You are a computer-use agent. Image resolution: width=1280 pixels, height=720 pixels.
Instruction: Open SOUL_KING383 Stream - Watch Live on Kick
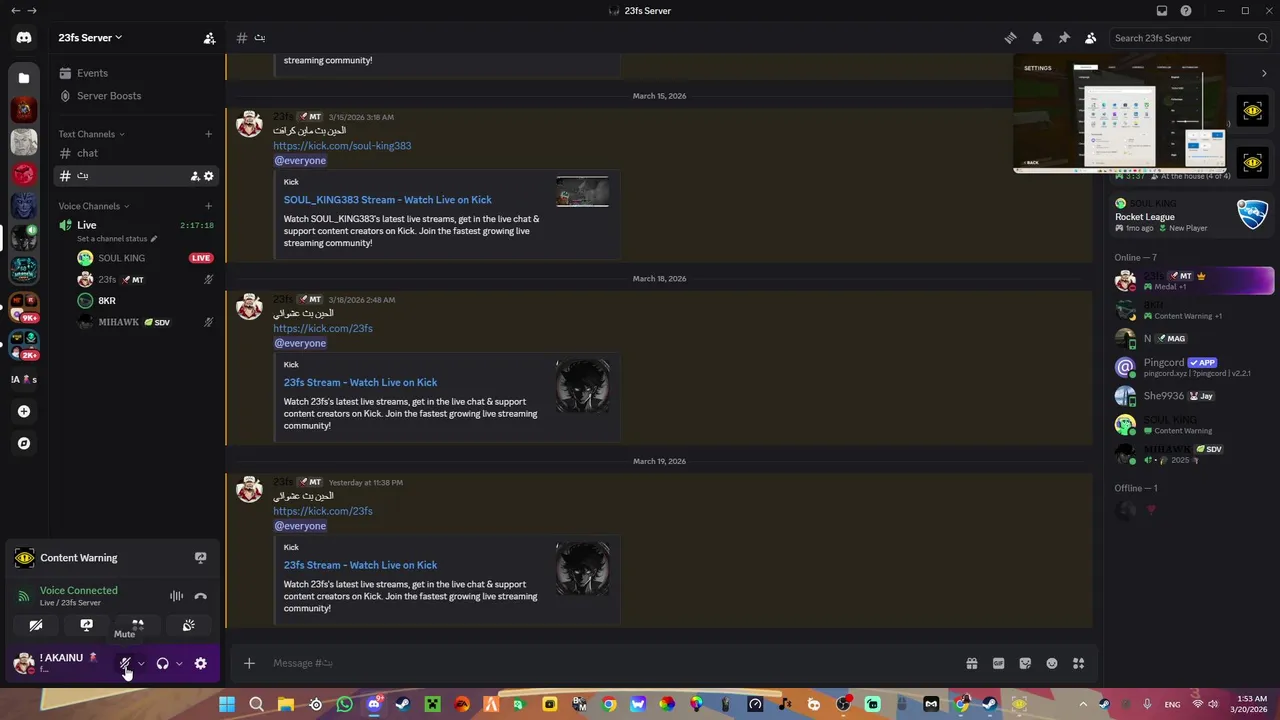coord(387,200)
